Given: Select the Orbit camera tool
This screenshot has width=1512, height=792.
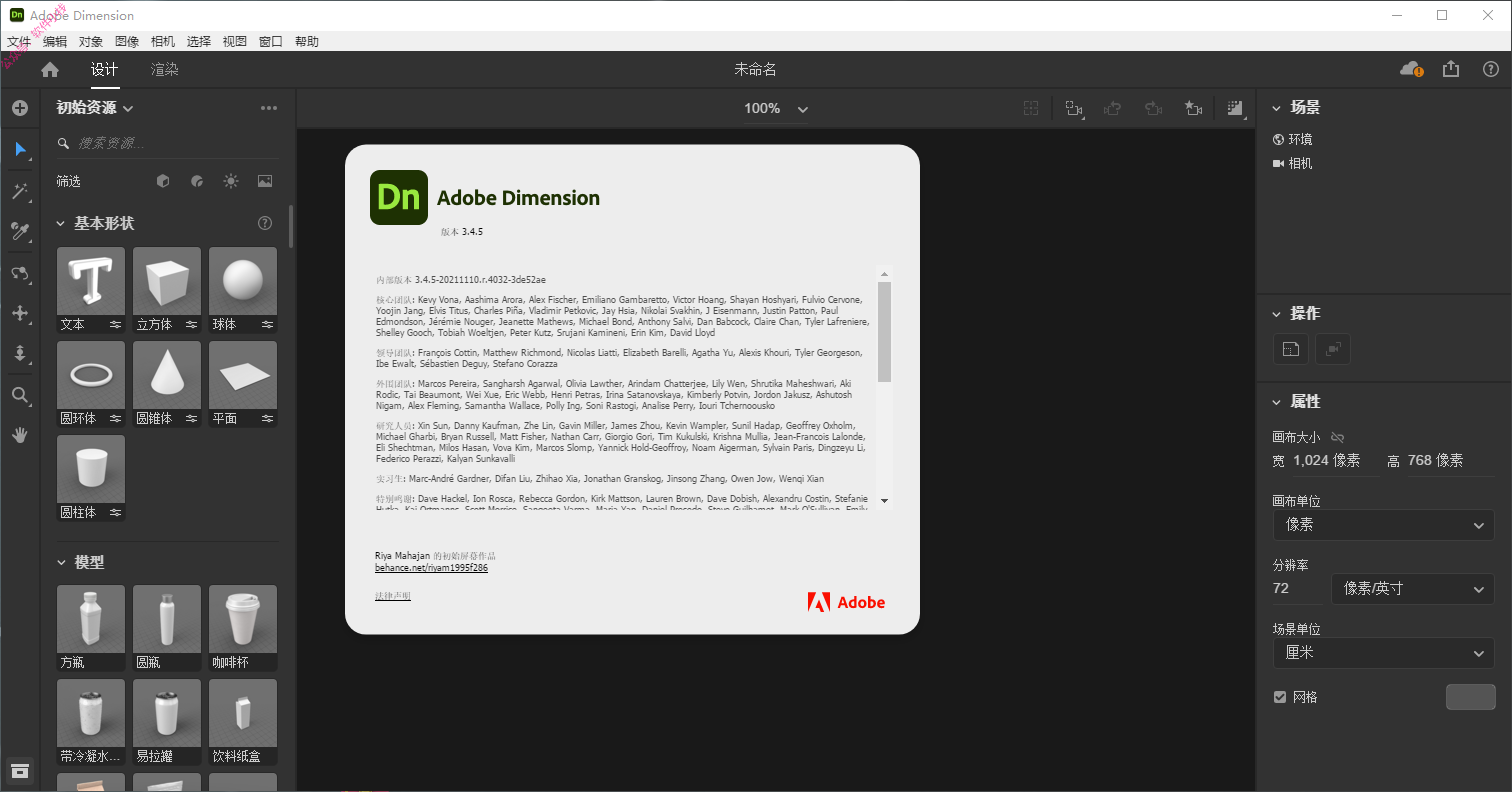Looking at the screenshot, I should point(20,273).
